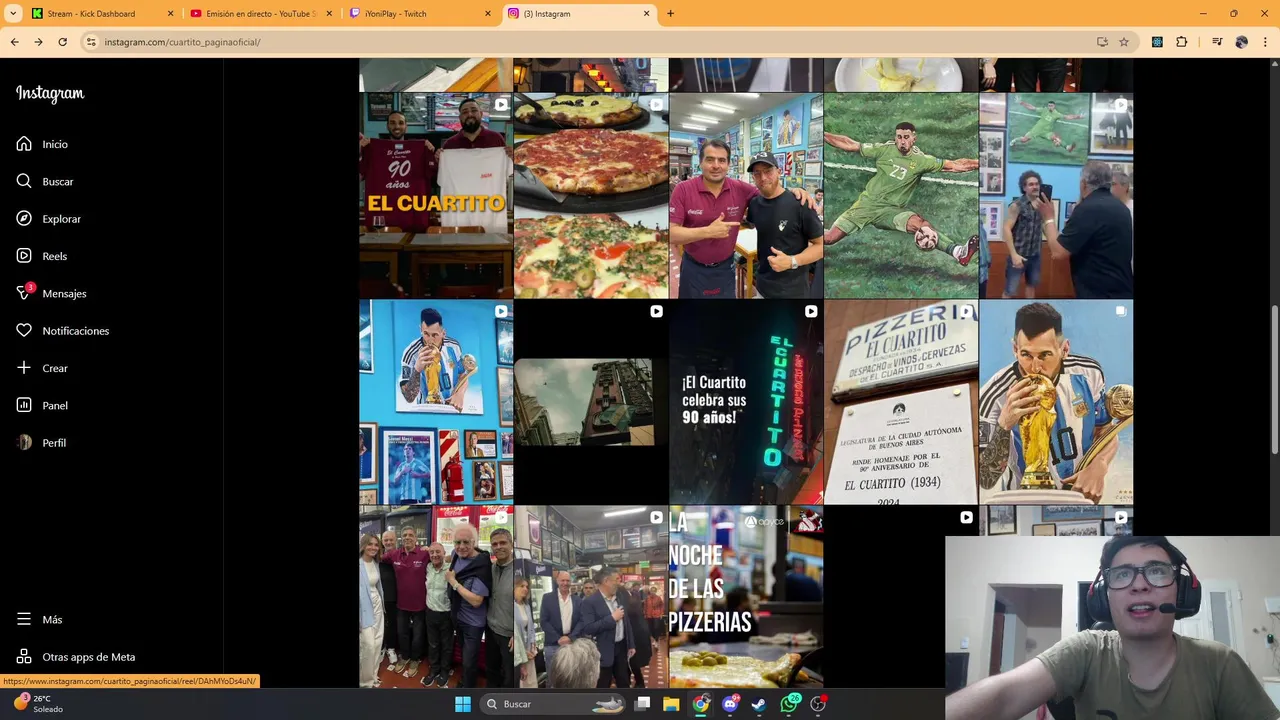Open the Extensions puzzle icon

(x=1182, y=42)
